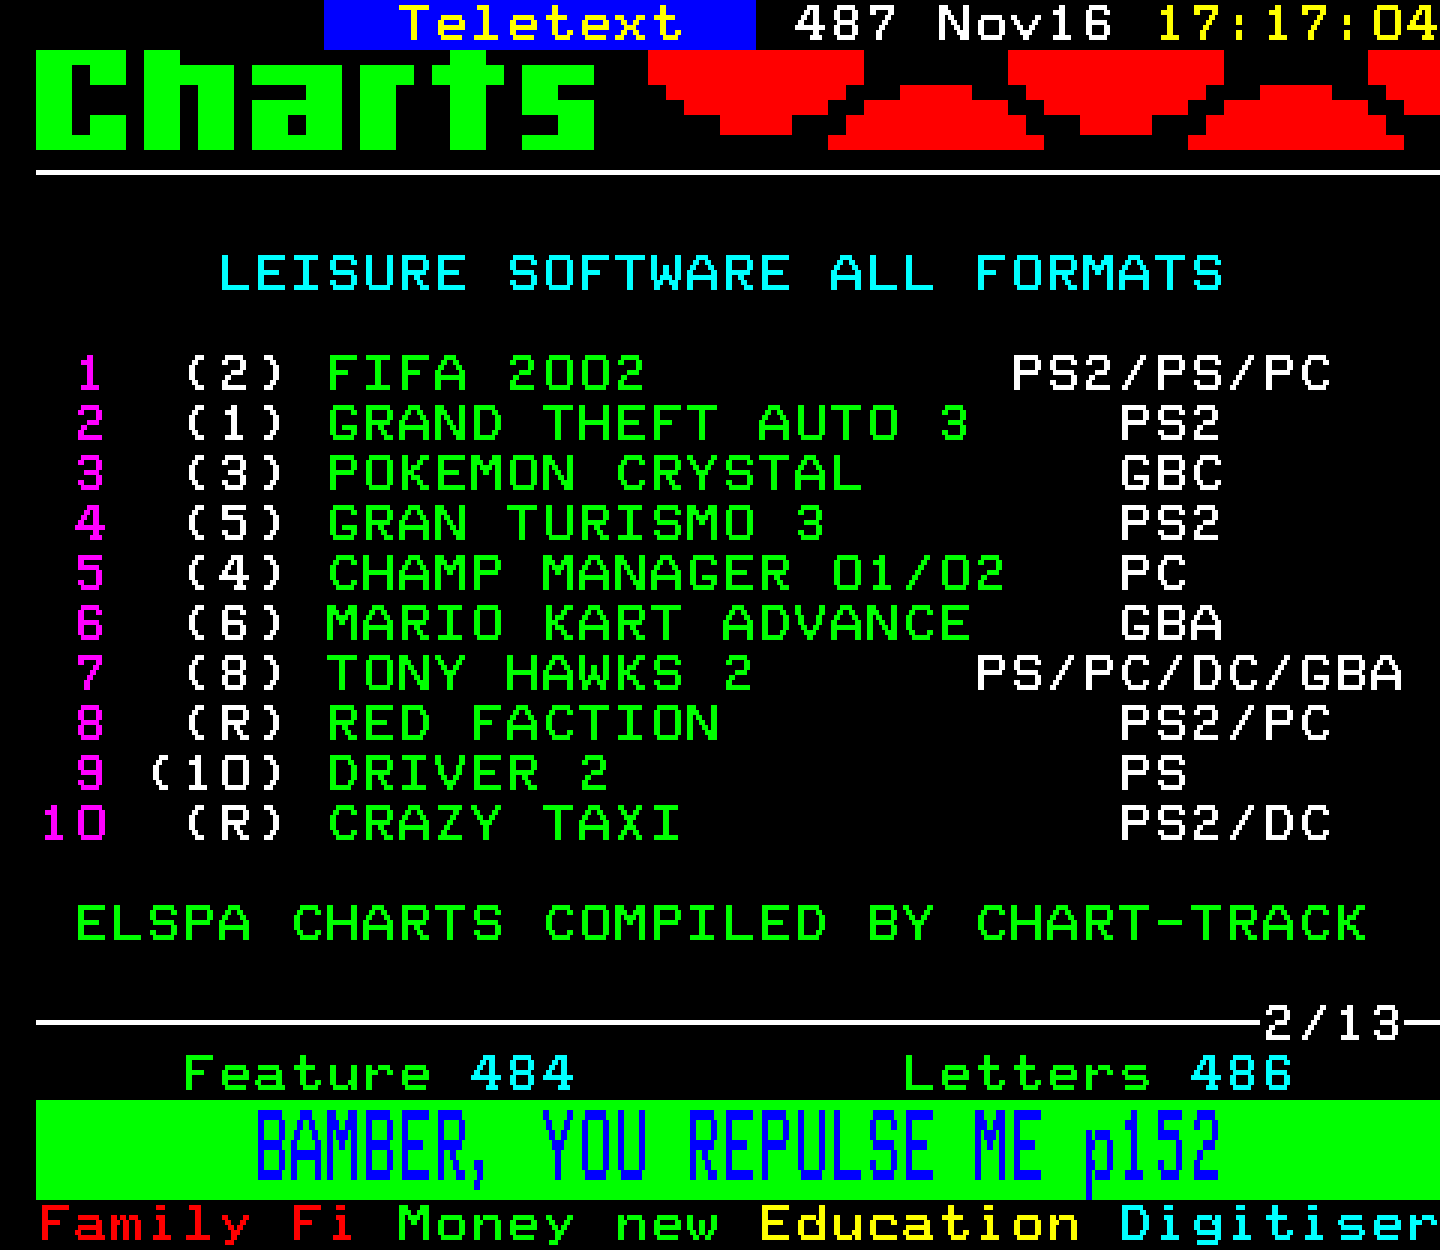Select the cyan Digitiser fastext link
Viewport: 1440px width, 1250px height.
point(1279,1225)
